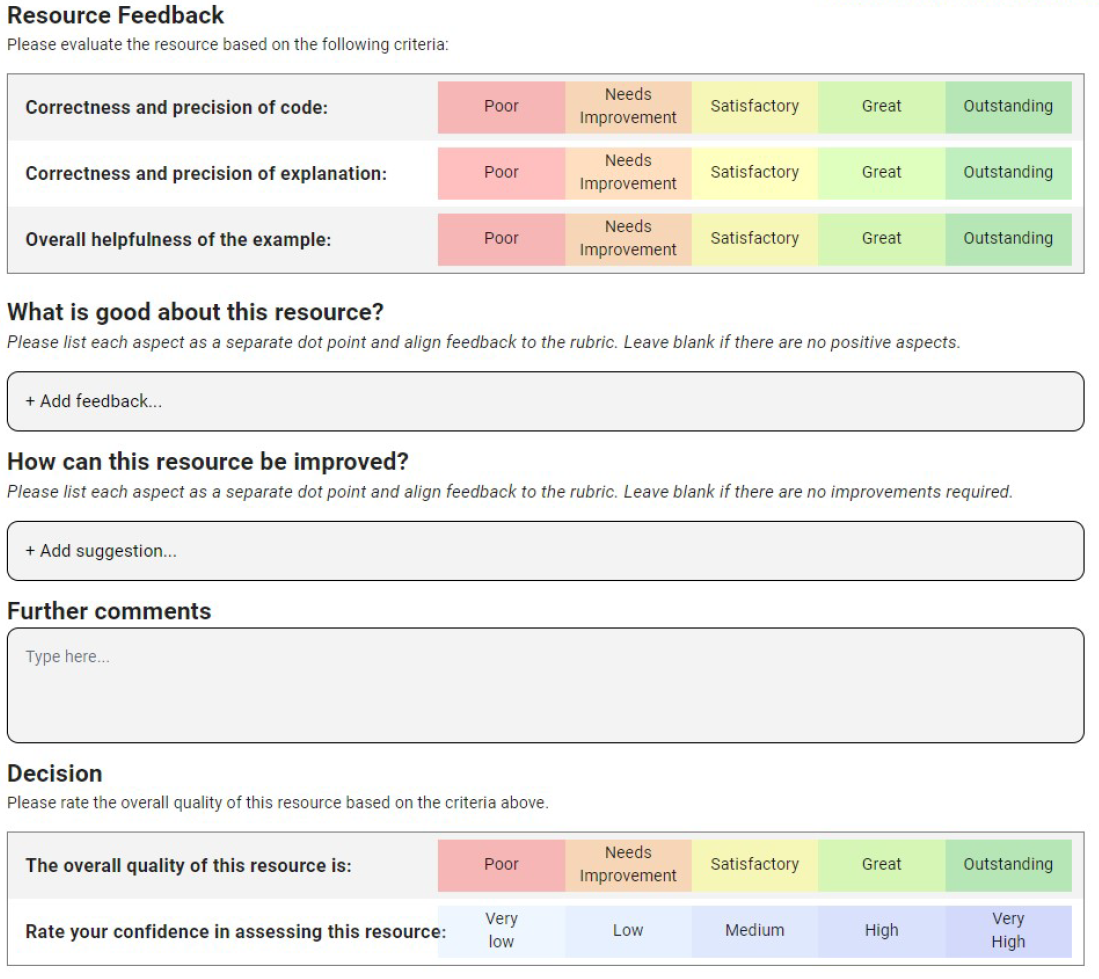Viewport: 1099px width, 979px height.
Task: Select Satisfactory for overall helpfulness
Action: (x=754, y=239)
